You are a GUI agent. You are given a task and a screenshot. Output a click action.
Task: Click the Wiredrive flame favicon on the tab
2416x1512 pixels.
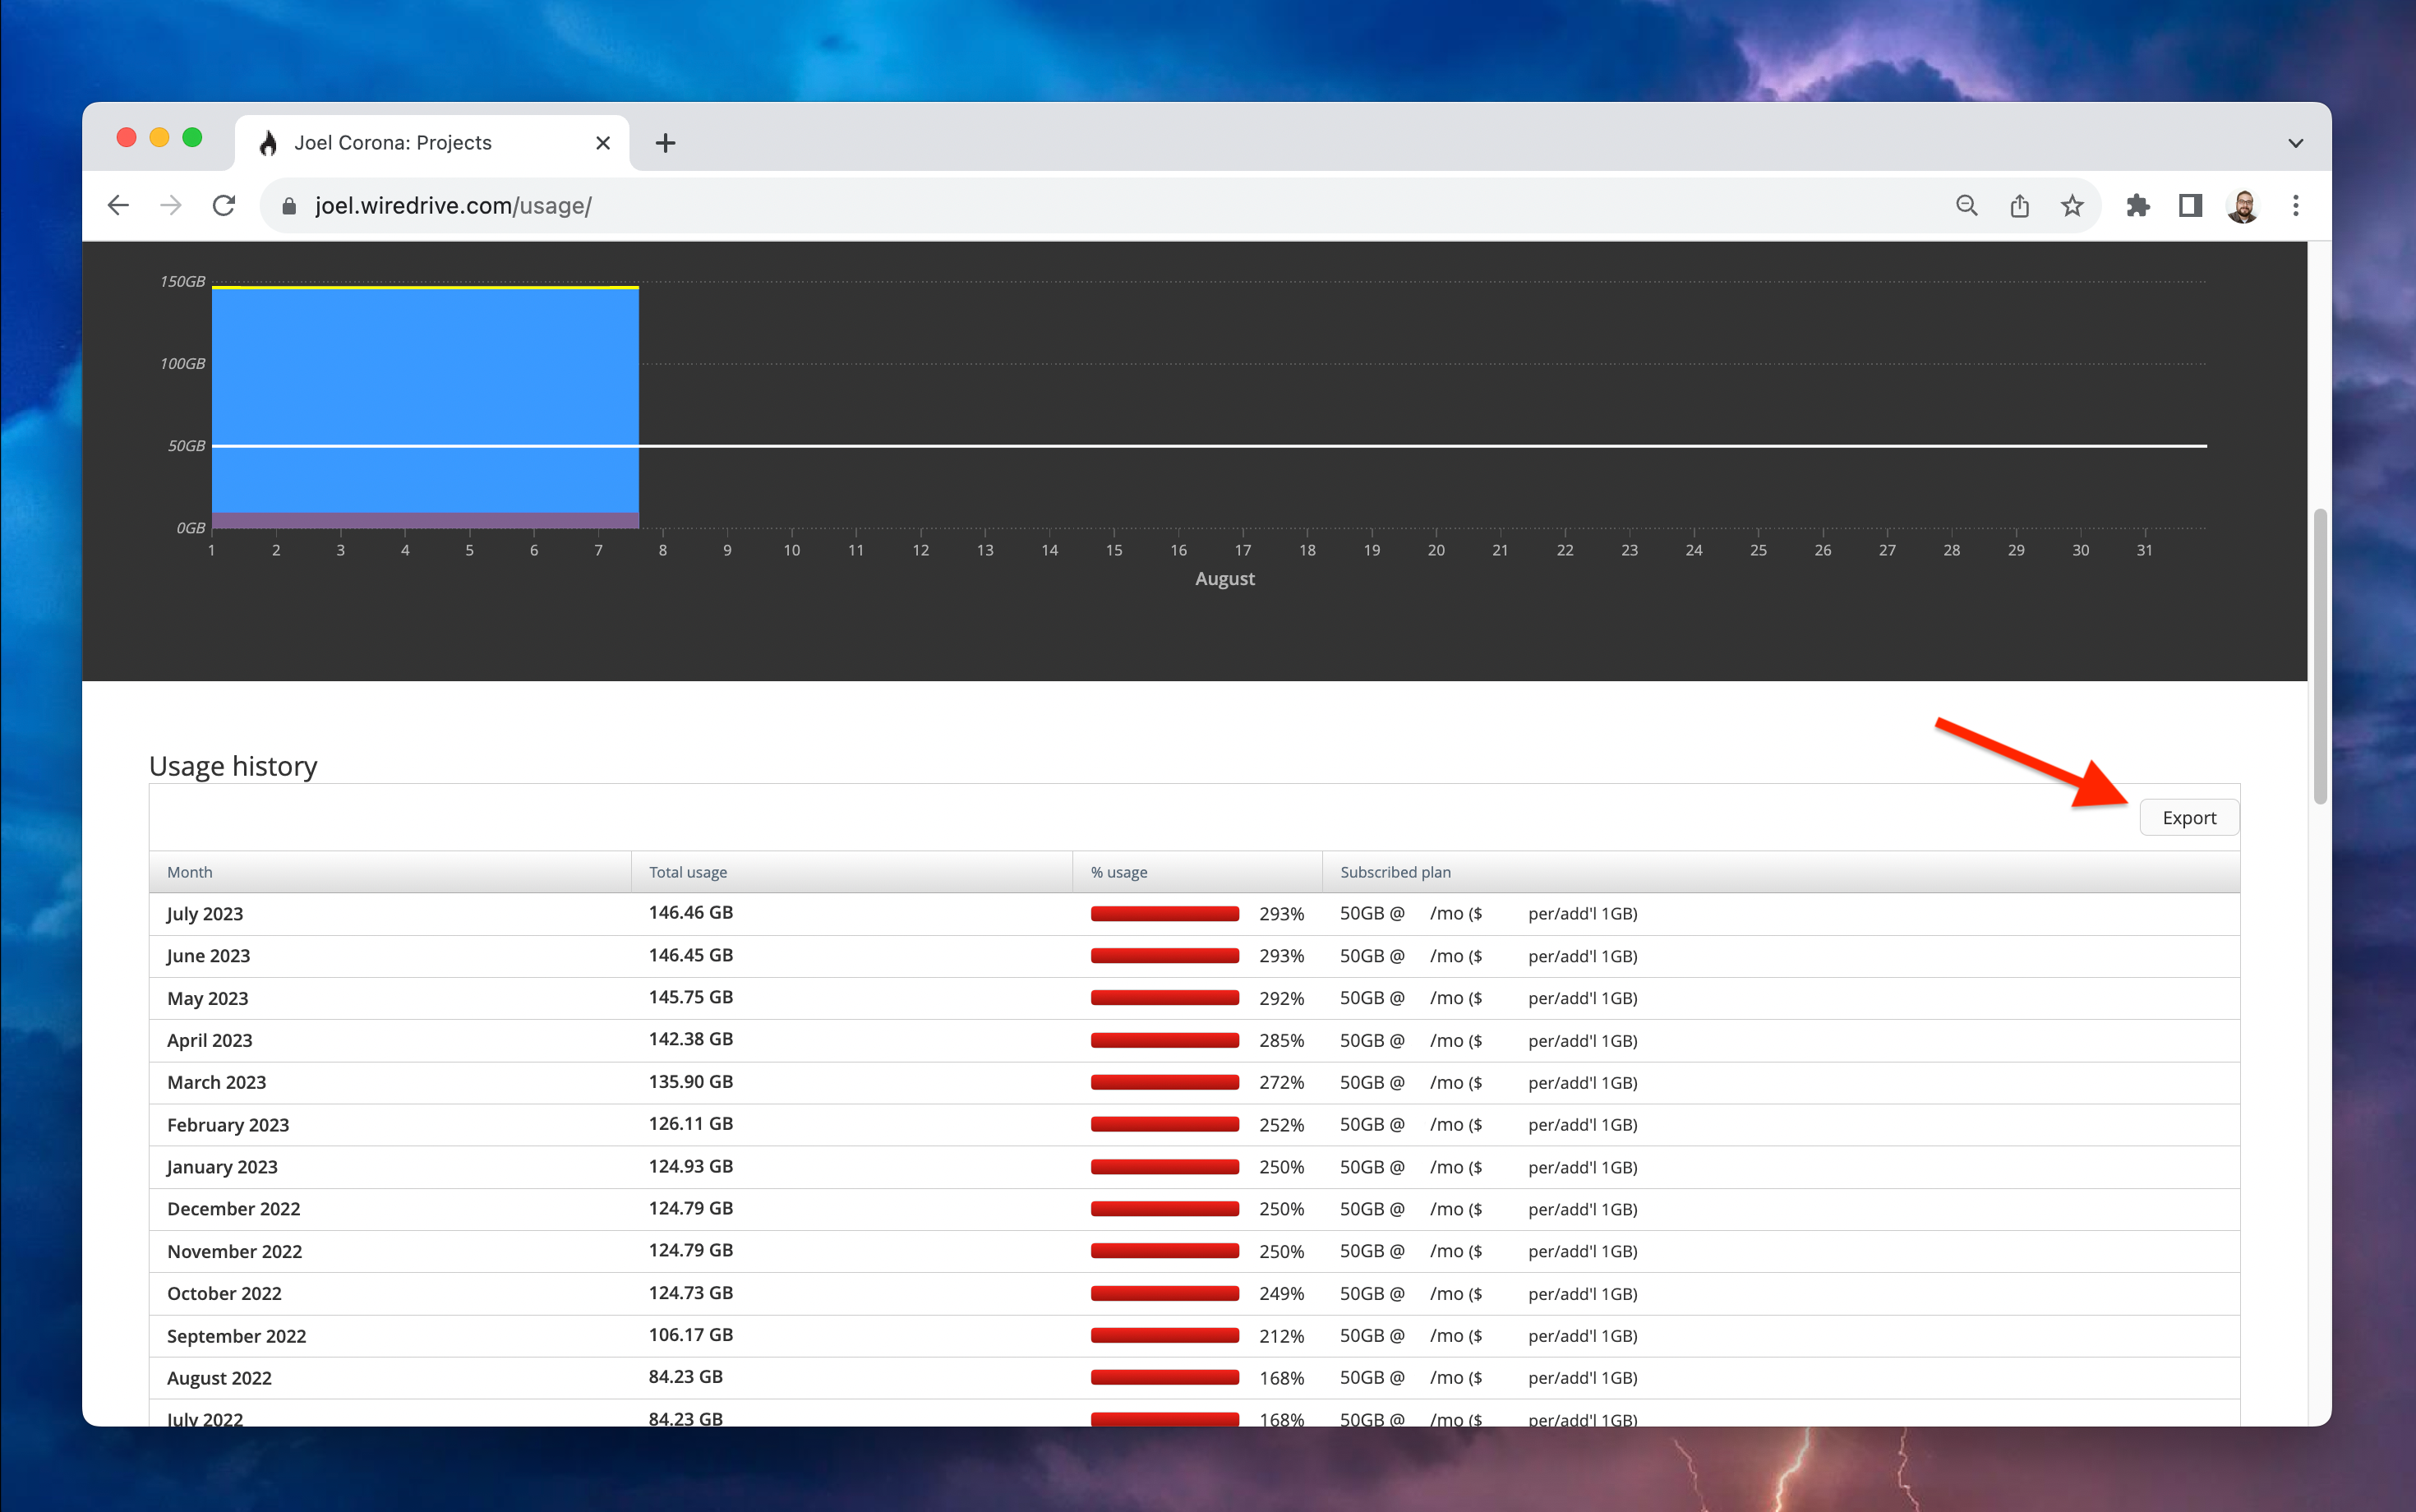point(268,142)
